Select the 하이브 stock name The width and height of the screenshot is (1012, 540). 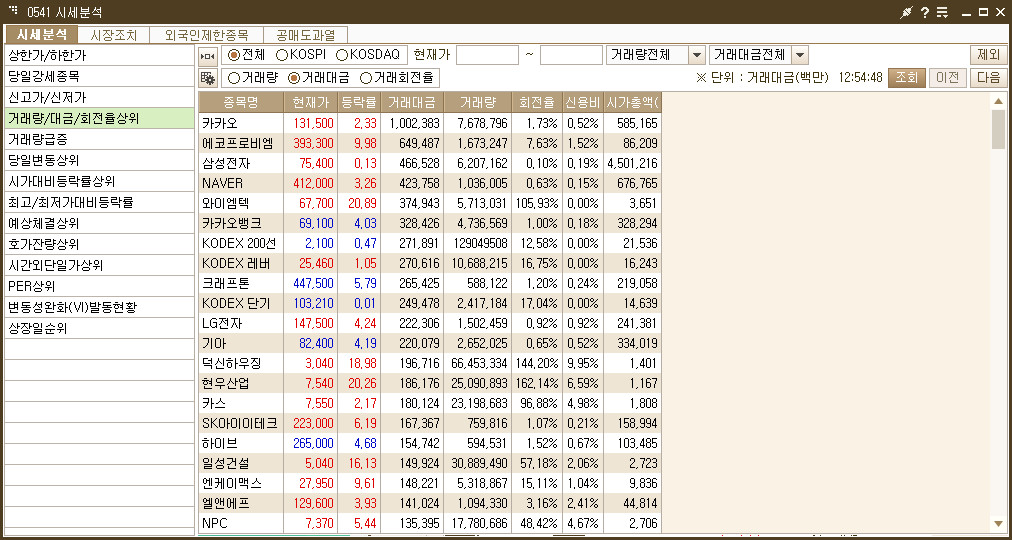point(219,443)
